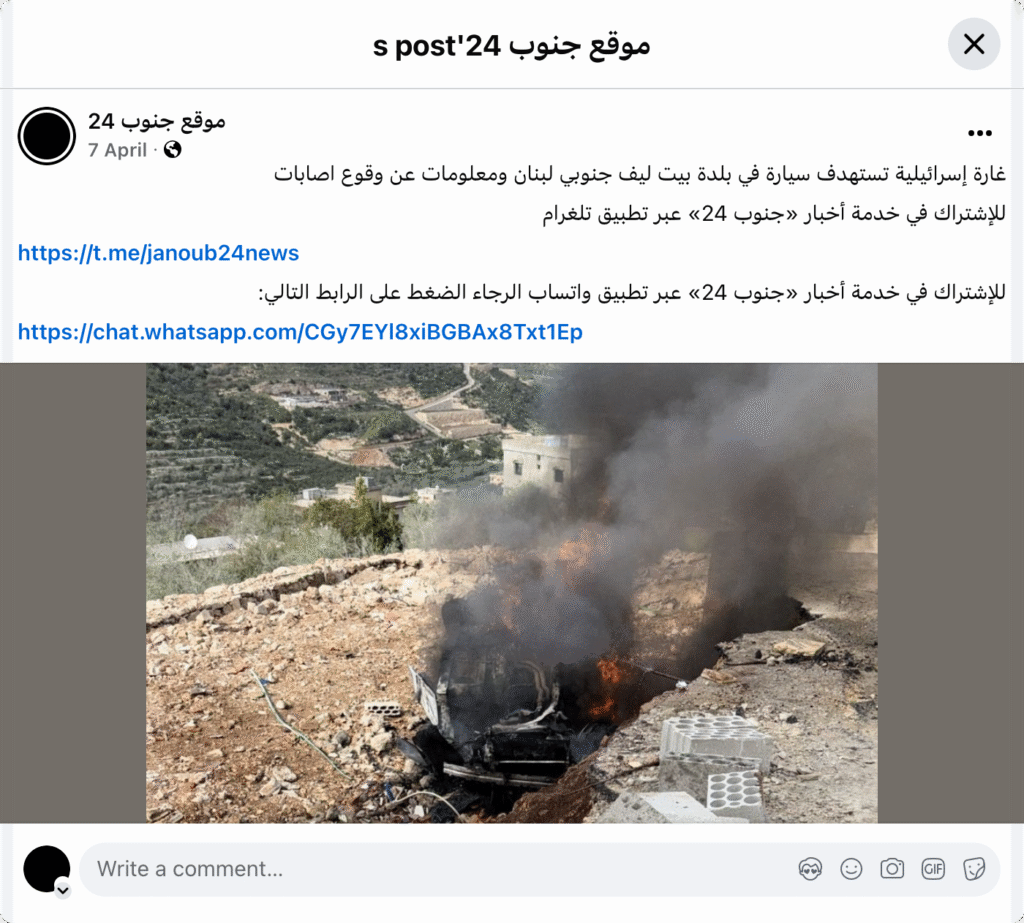The image size is (1024, 923).
Task: Open the page's round profile picture
Action: click(x=47, y=136)
